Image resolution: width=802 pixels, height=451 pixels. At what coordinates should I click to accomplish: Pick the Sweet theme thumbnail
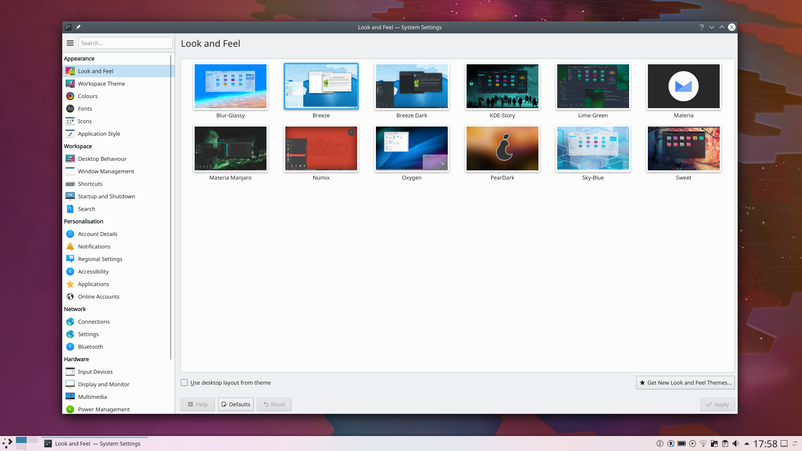[x=683, y=149]
